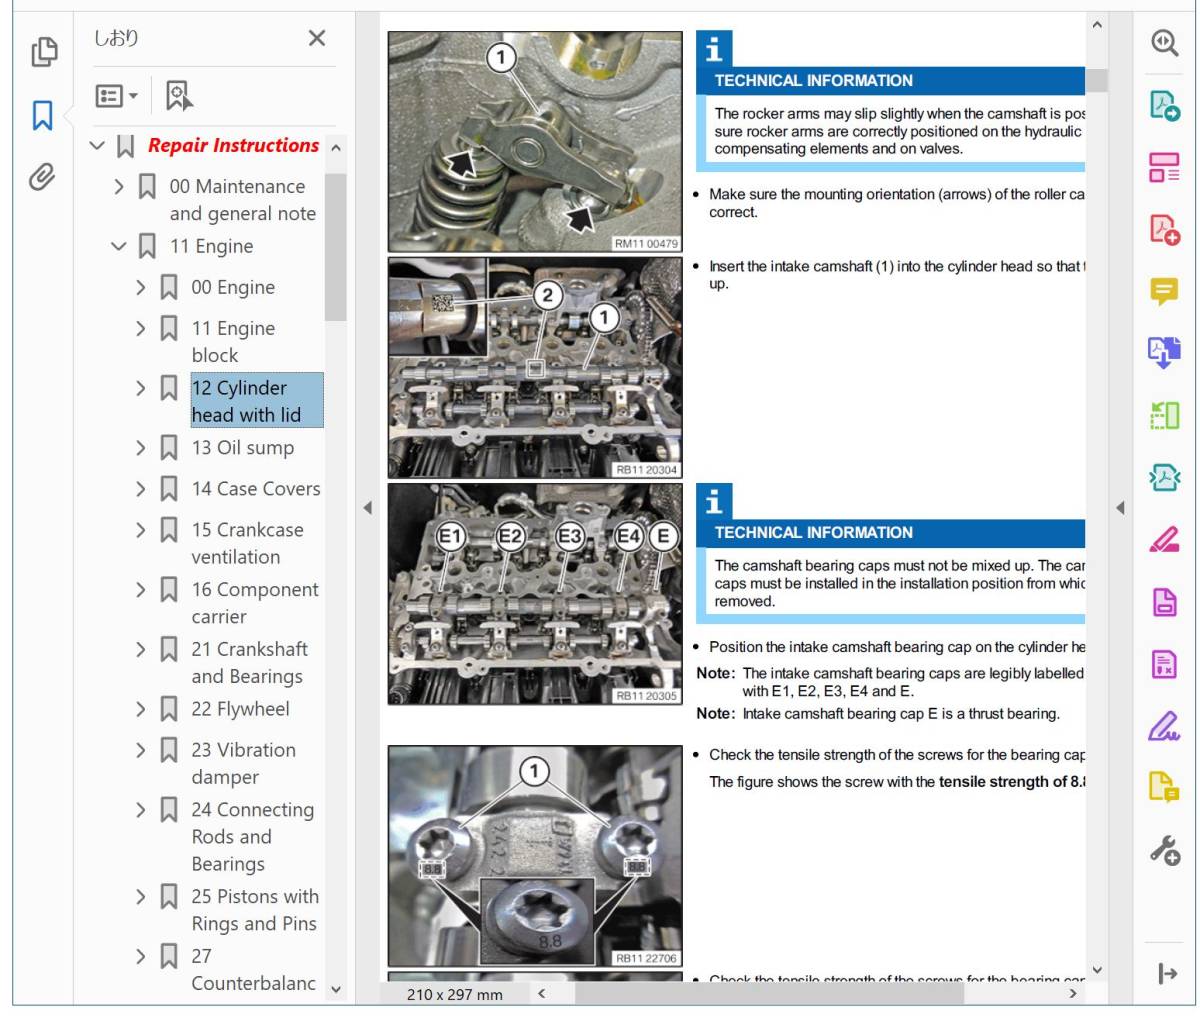Click the find current bookmark icon

coord(178,96)
